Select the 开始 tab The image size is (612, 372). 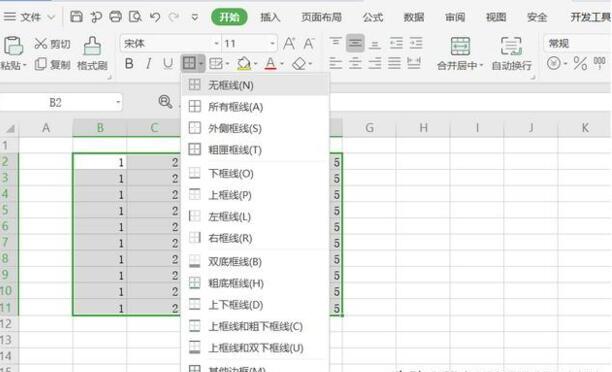[229, 17]
